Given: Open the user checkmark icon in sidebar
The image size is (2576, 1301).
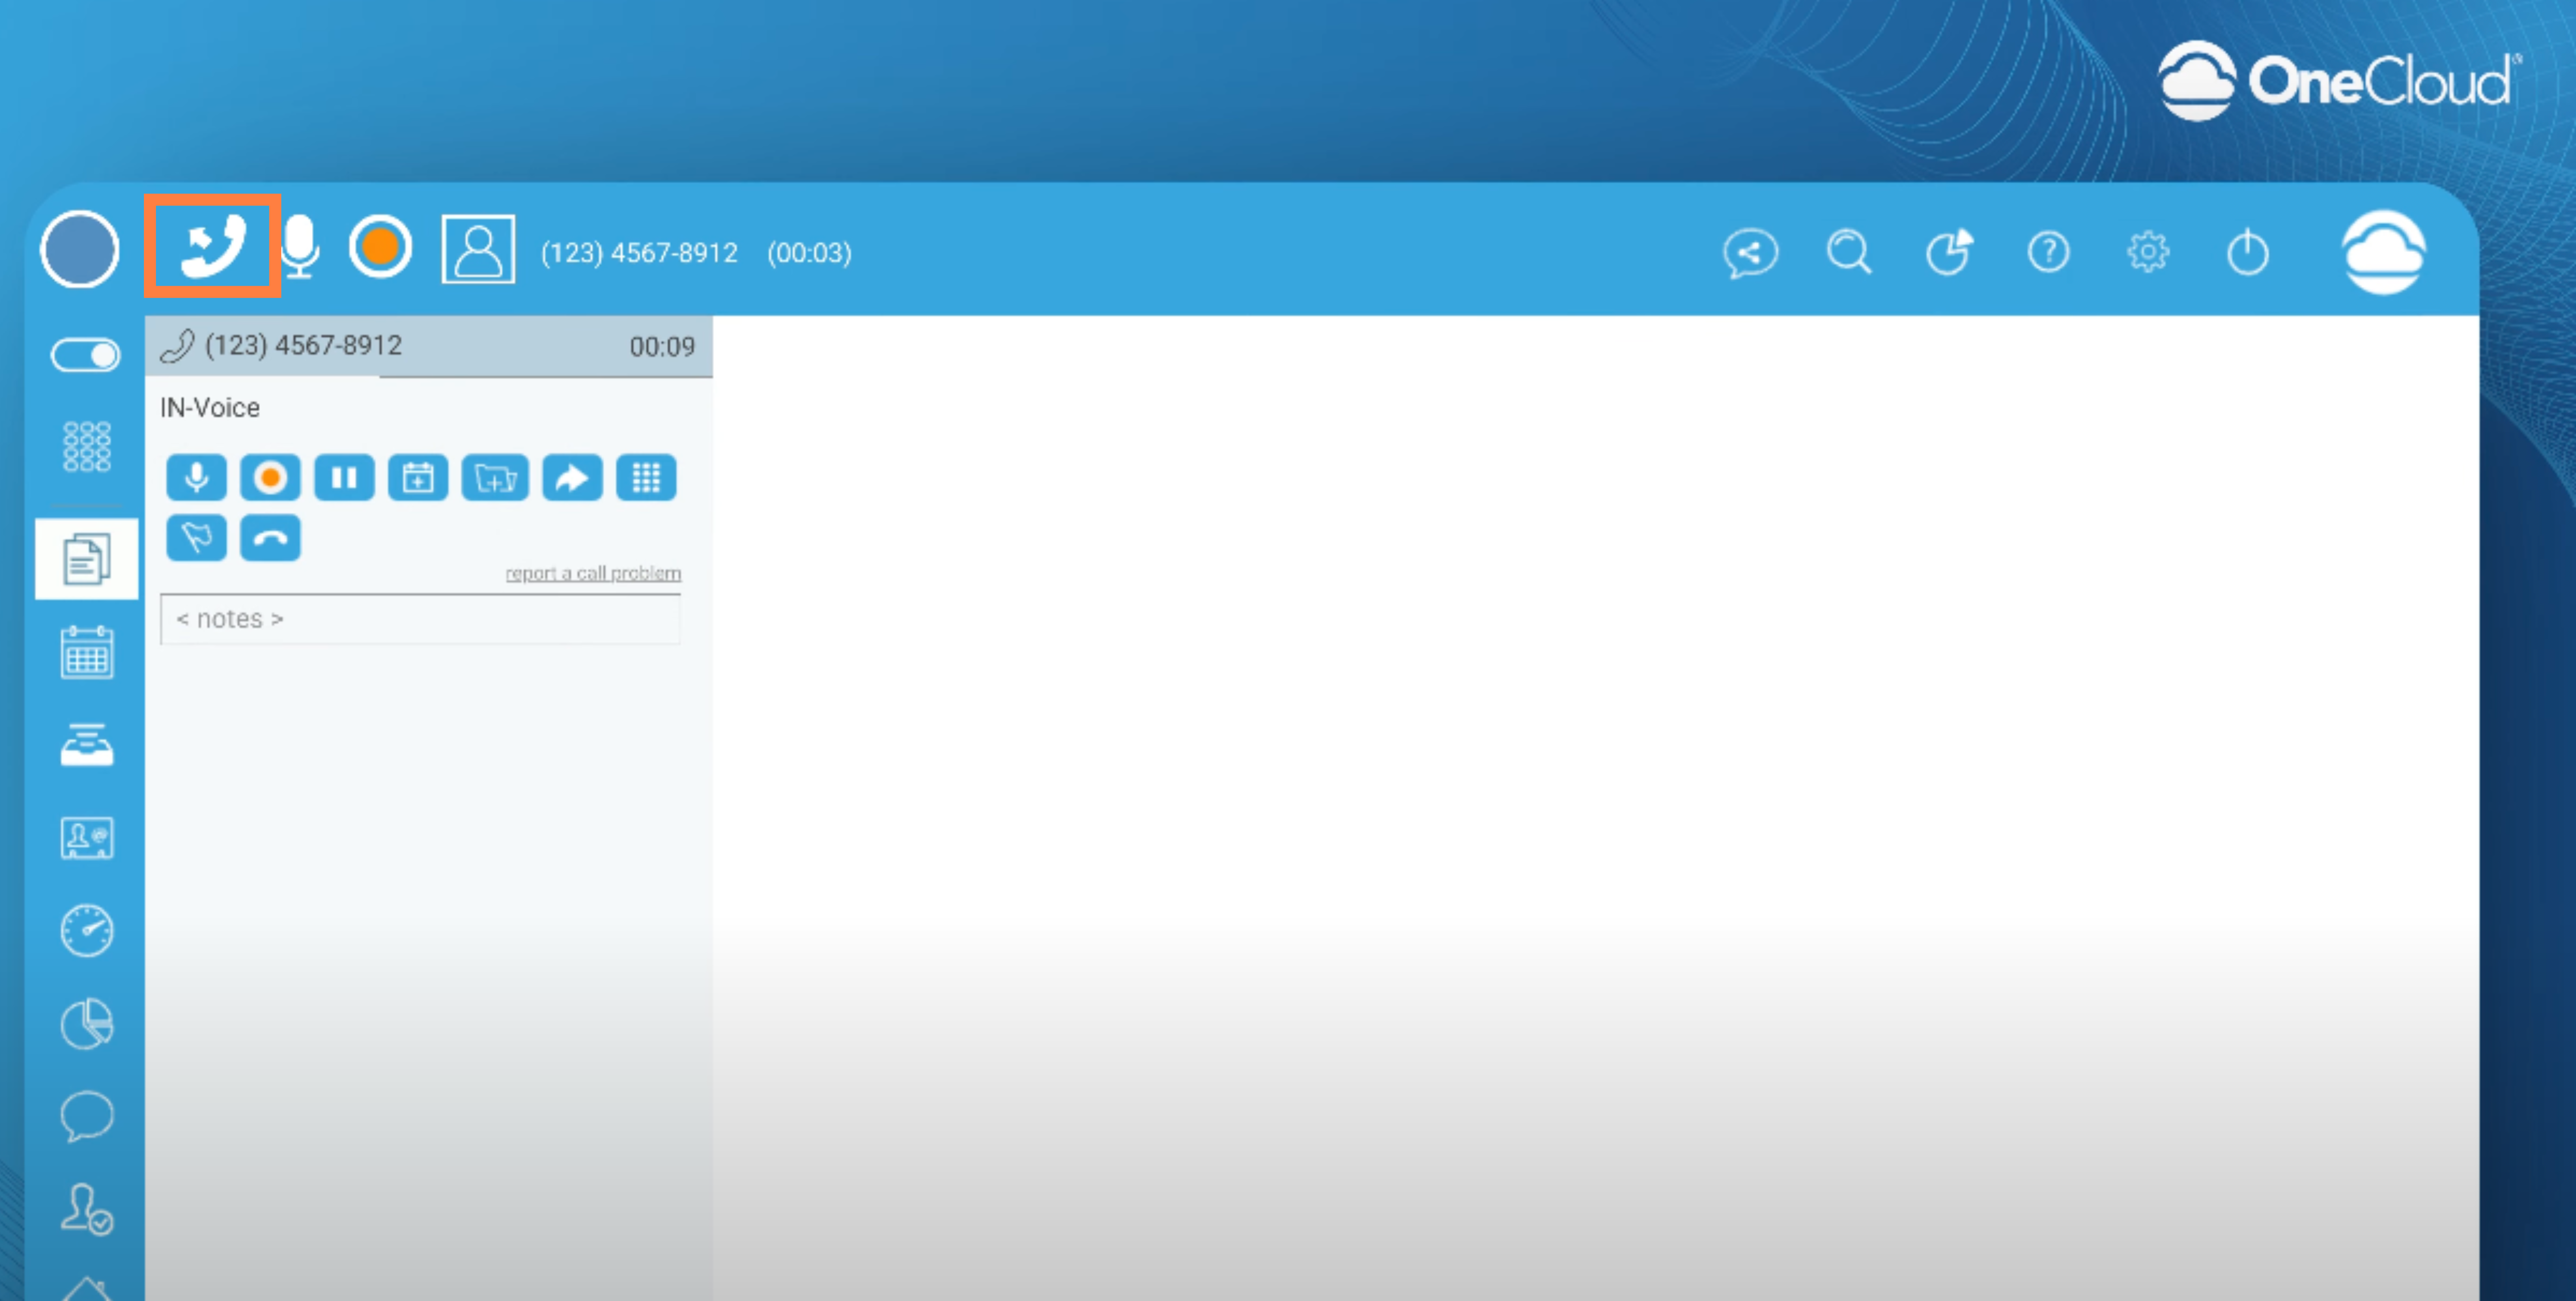Looking at the screenshot, I should [x=87, y=1209].
